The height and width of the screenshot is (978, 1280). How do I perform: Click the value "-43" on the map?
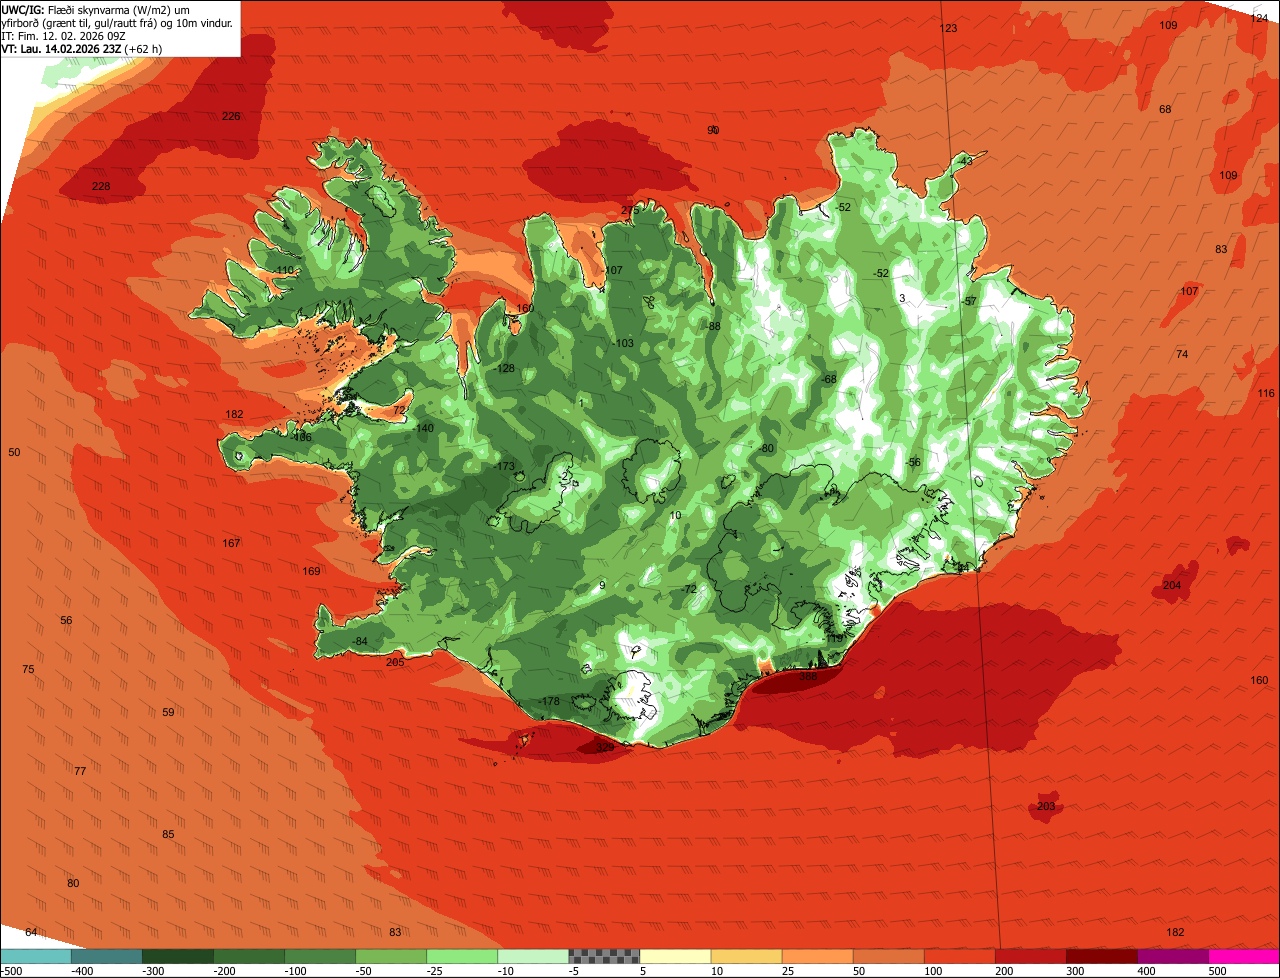click(963, 161)
